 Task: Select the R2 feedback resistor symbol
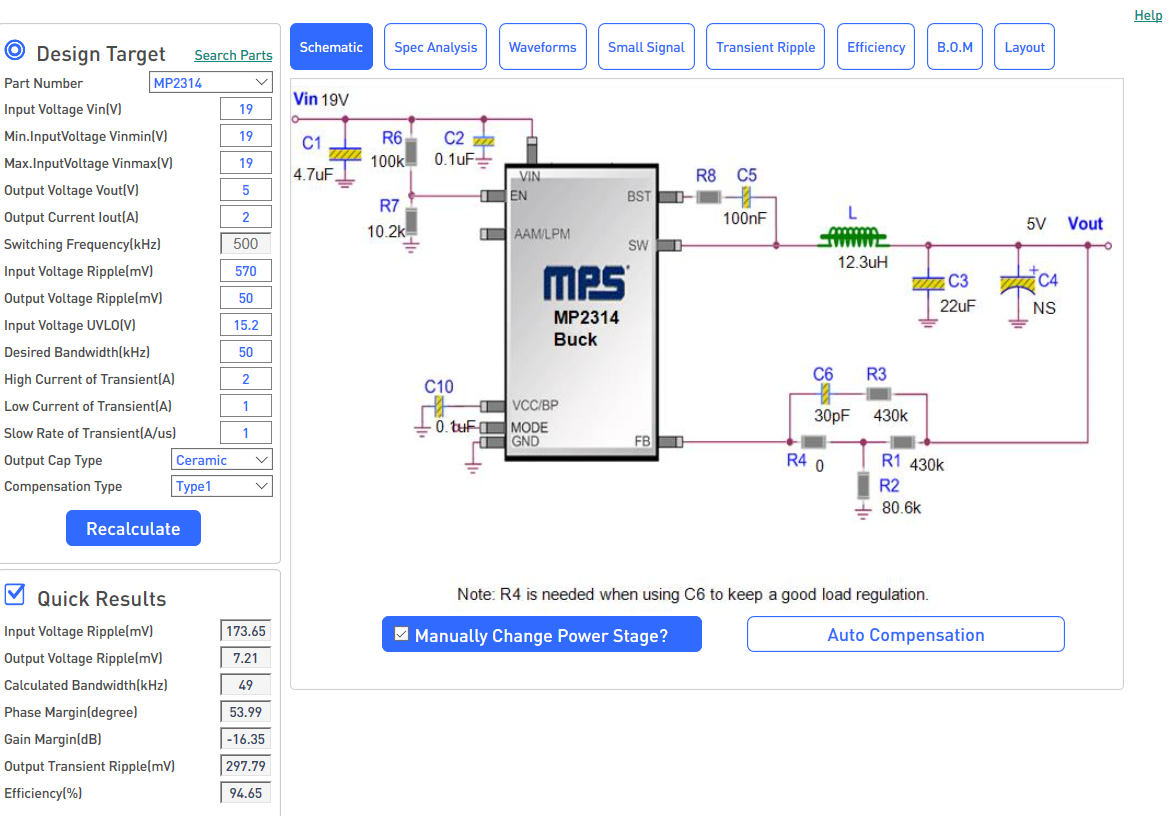pyautogui.click(x=864, y=485)
